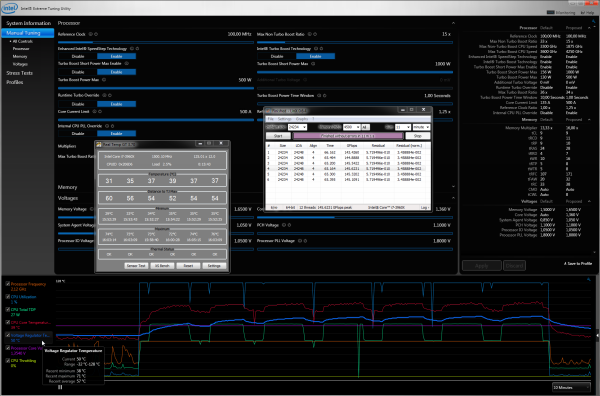Viewport: 600px width, 396px height.
Task: Uncheck Processor Core Voltage in monitor list
Action: (x=8, y=348)
